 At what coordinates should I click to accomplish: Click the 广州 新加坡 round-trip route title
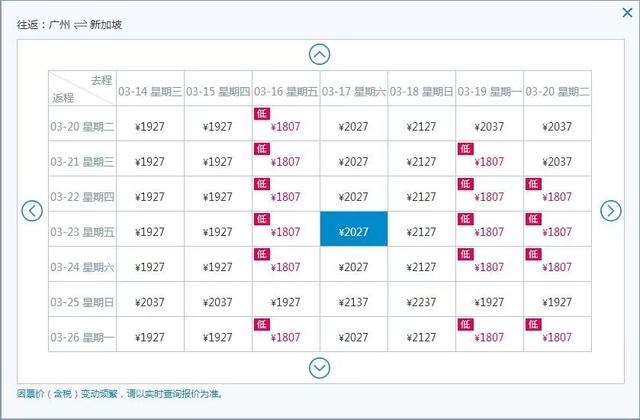(69, 24)
